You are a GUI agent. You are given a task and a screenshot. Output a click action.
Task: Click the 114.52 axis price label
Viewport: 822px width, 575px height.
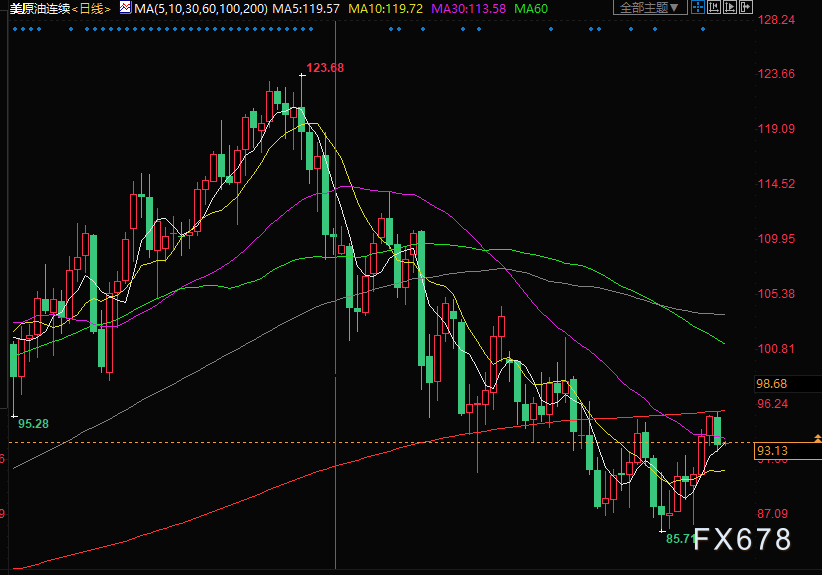[776, 184]
